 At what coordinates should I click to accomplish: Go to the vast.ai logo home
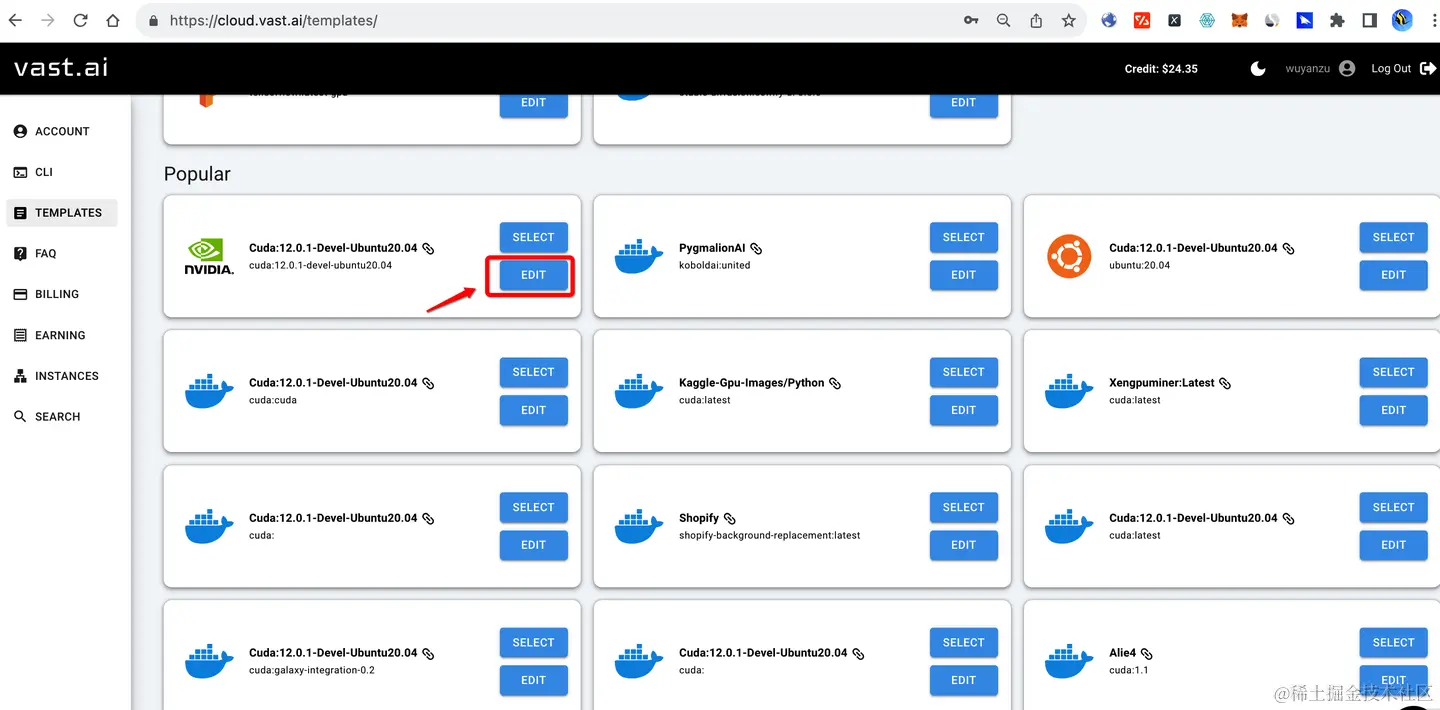pyautogui.click(x=61, y=67)
